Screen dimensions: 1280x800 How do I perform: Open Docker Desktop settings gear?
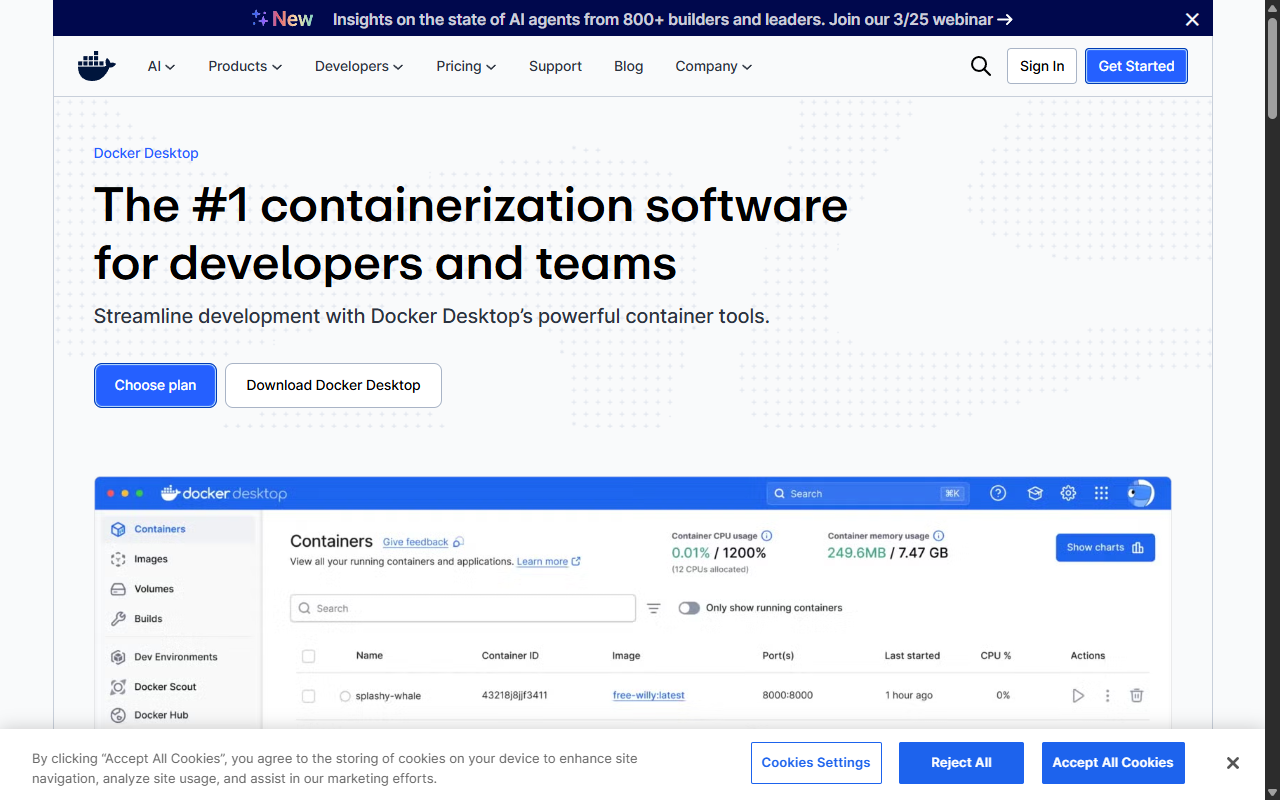(1068, 492)
